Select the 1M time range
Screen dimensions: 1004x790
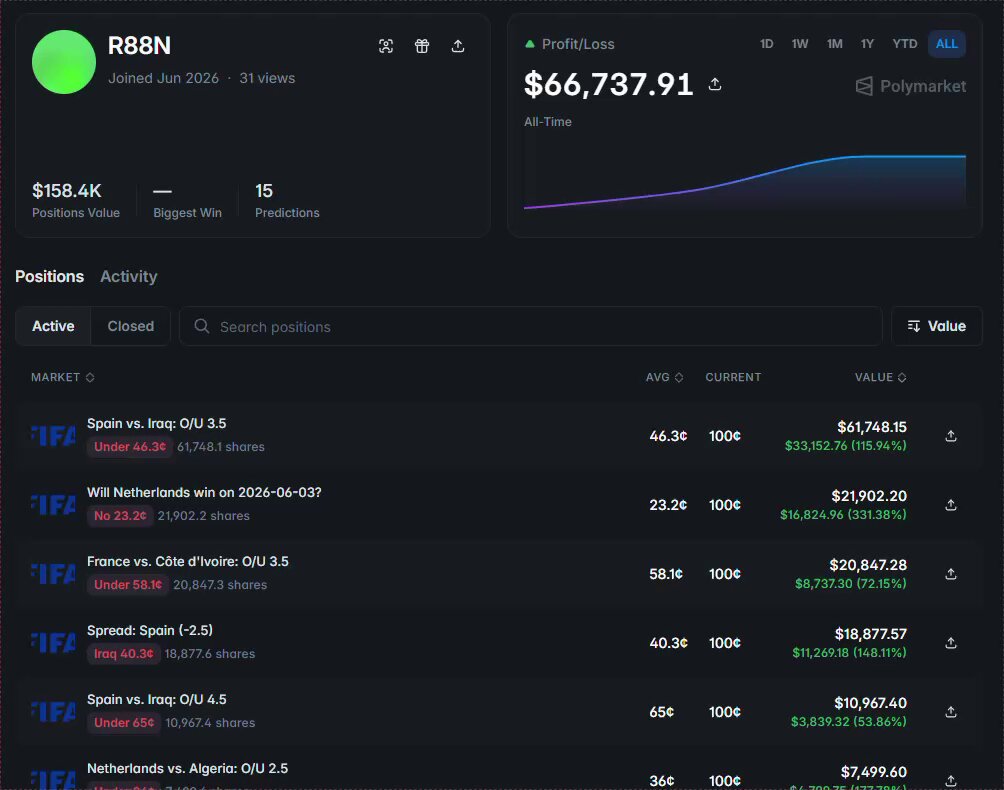coord(834,44)
